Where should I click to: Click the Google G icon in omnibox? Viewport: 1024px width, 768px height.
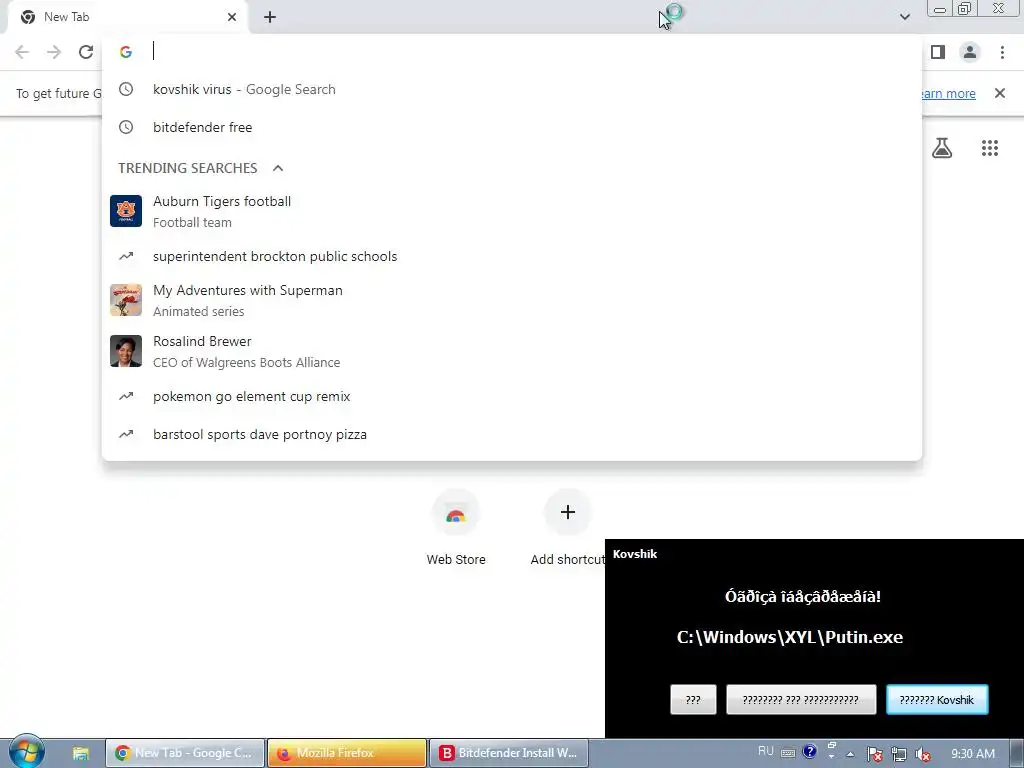point(126,52)
